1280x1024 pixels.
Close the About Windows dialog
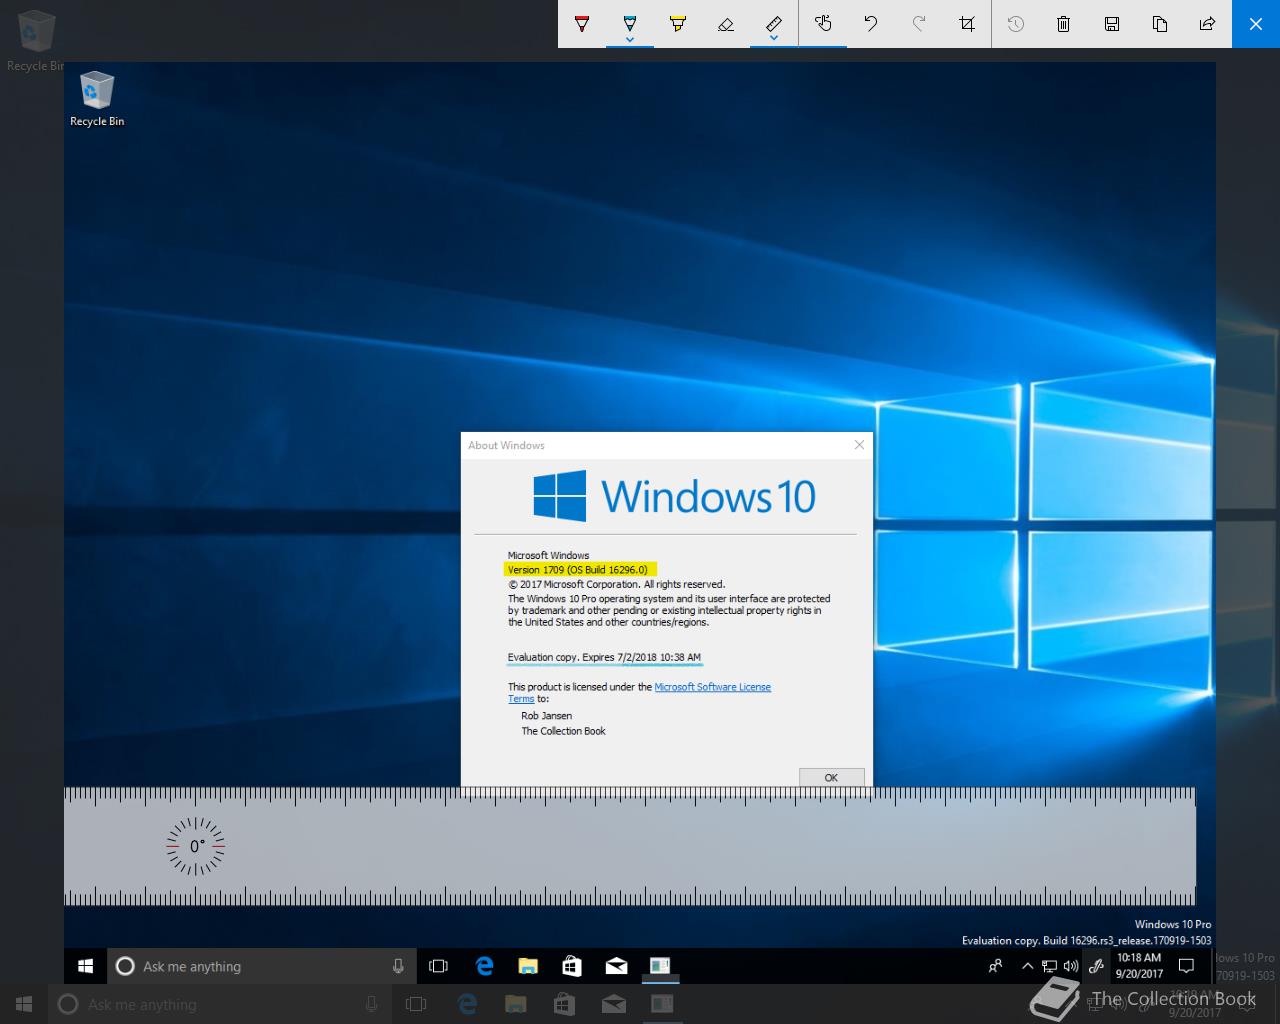859,445
